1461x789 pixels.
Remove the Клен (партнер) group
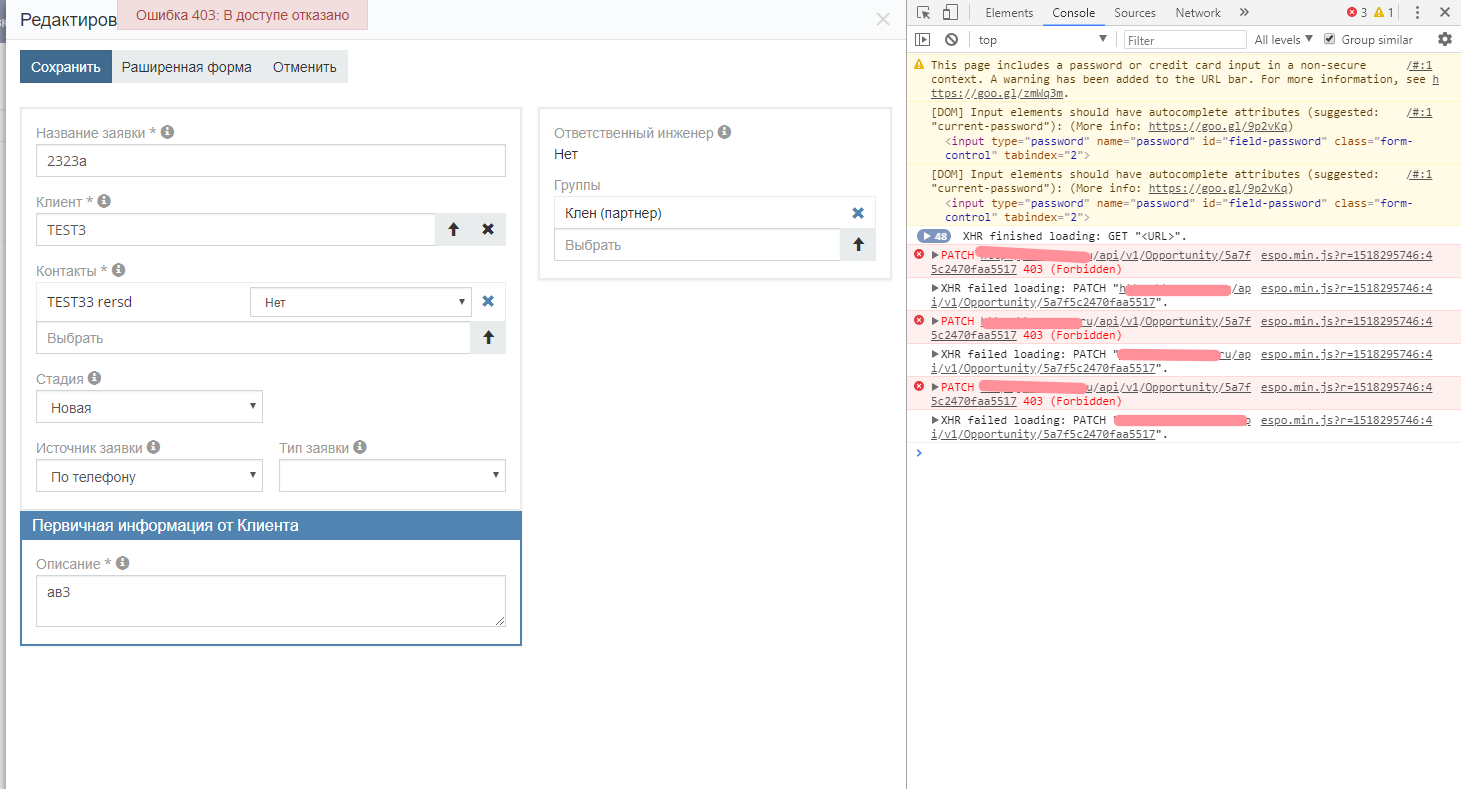[857, 213]
